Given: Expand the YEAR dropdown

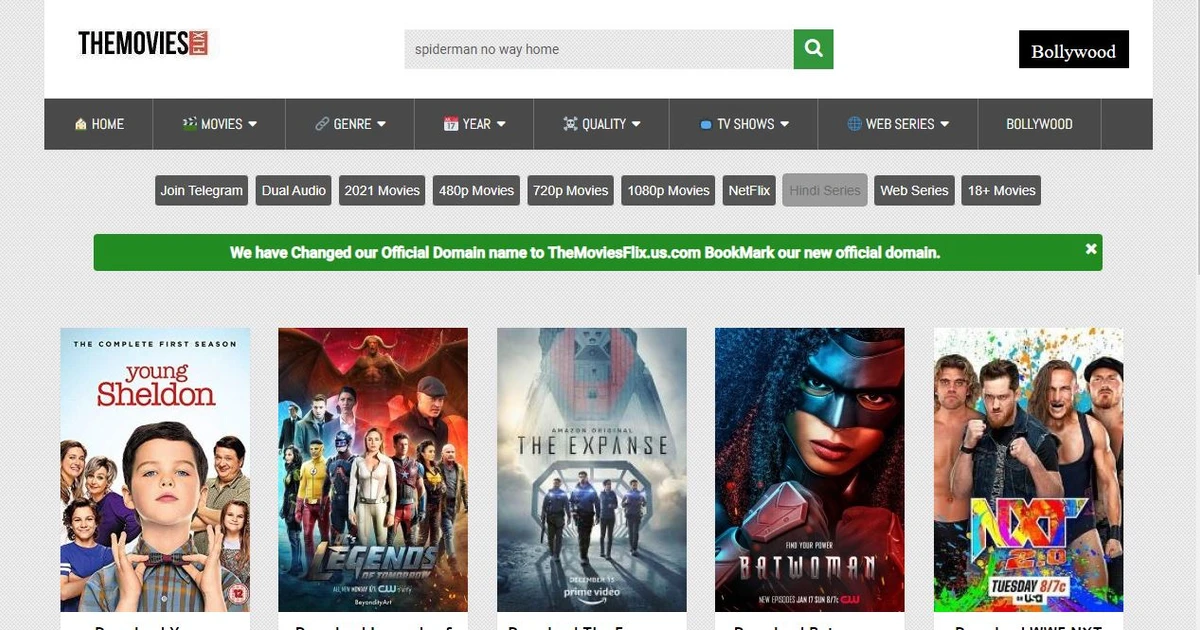Looking at the screenshot, I should click(x=474, y=124).
